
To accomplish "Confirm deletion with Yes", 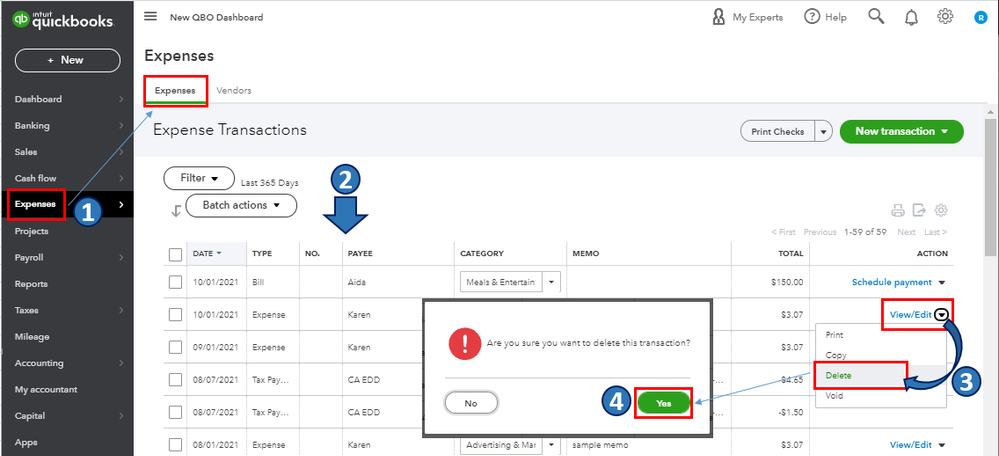I will [x=663, y=403].
